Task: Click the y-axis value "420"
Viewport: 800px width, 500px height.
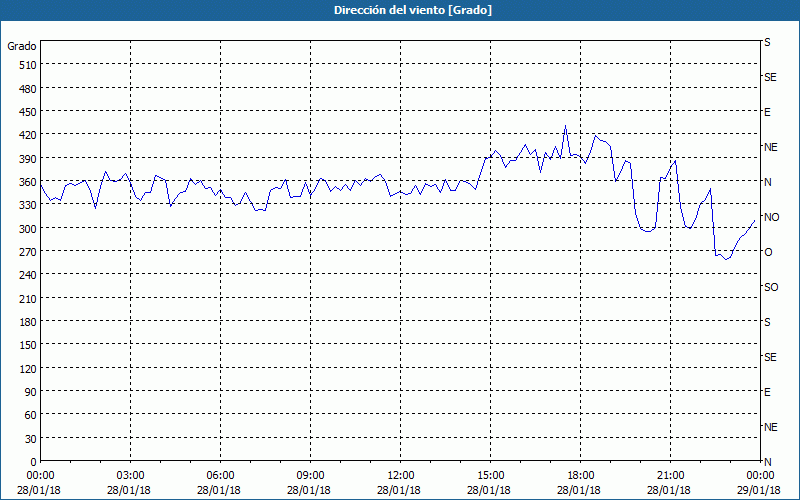Action: pyautogui.click(x=28, y=135)
